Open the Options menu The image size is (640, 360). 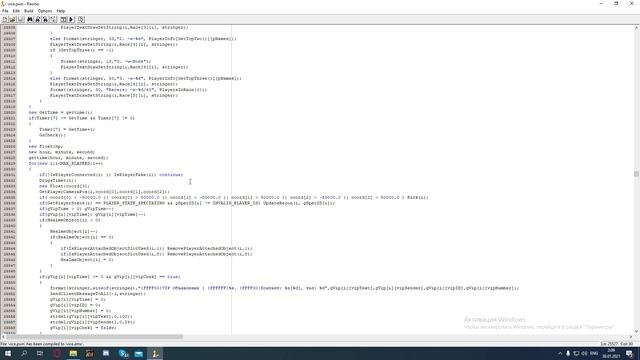45,11
